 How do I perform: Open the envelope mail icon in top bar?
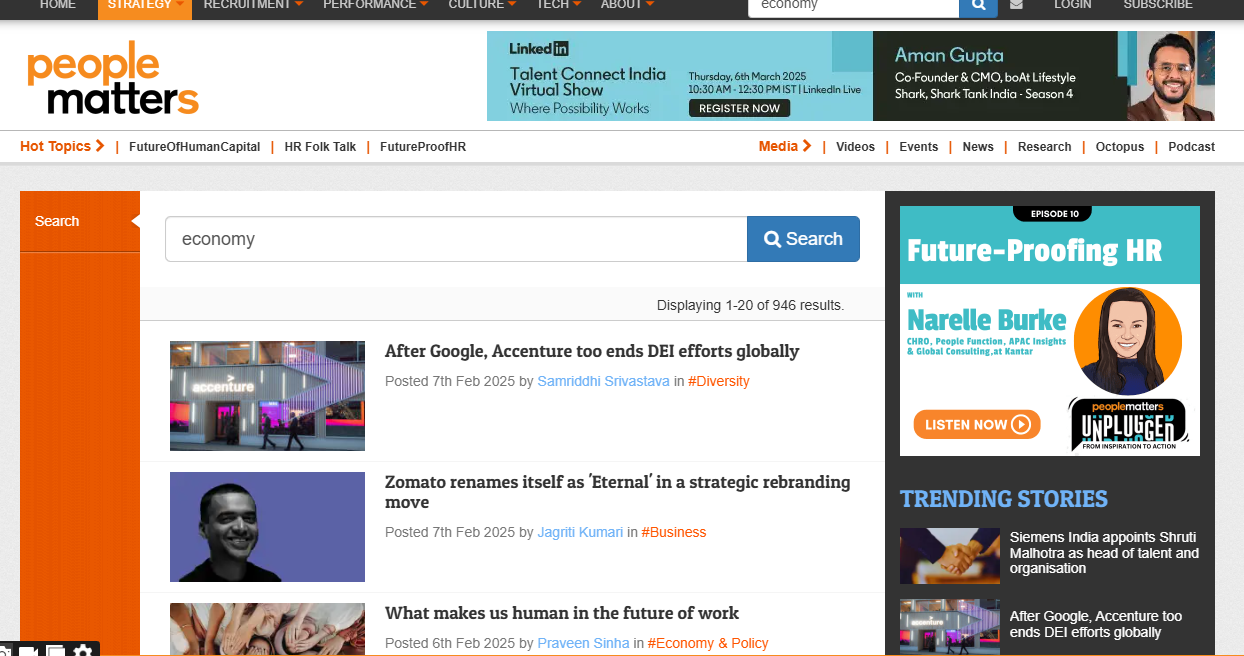coord(1016,5)
